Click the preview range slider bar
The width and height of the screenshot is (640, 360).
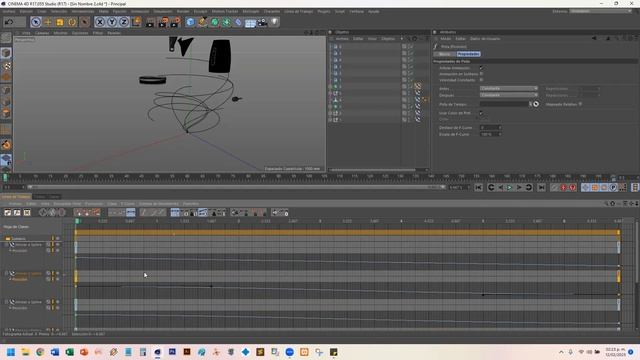click(236, 187)
